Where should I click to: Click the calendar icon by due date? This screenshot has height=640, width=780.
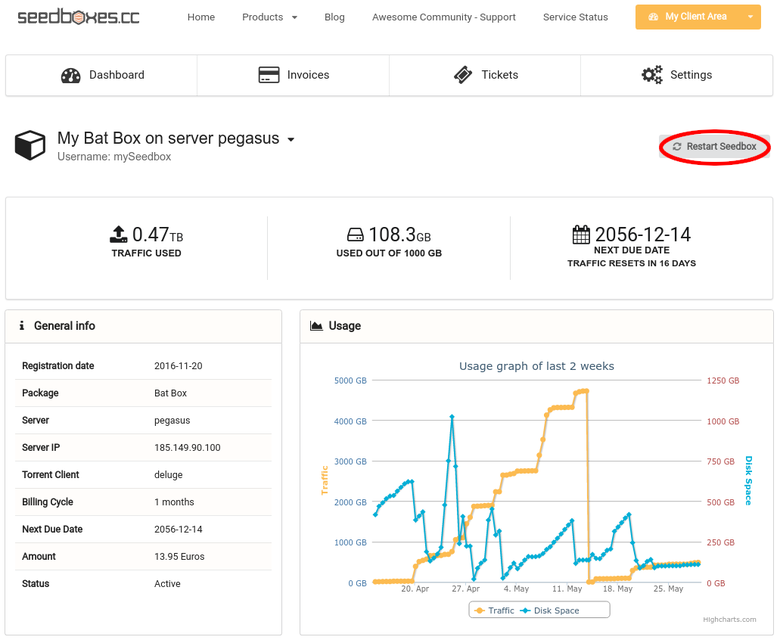581,234
